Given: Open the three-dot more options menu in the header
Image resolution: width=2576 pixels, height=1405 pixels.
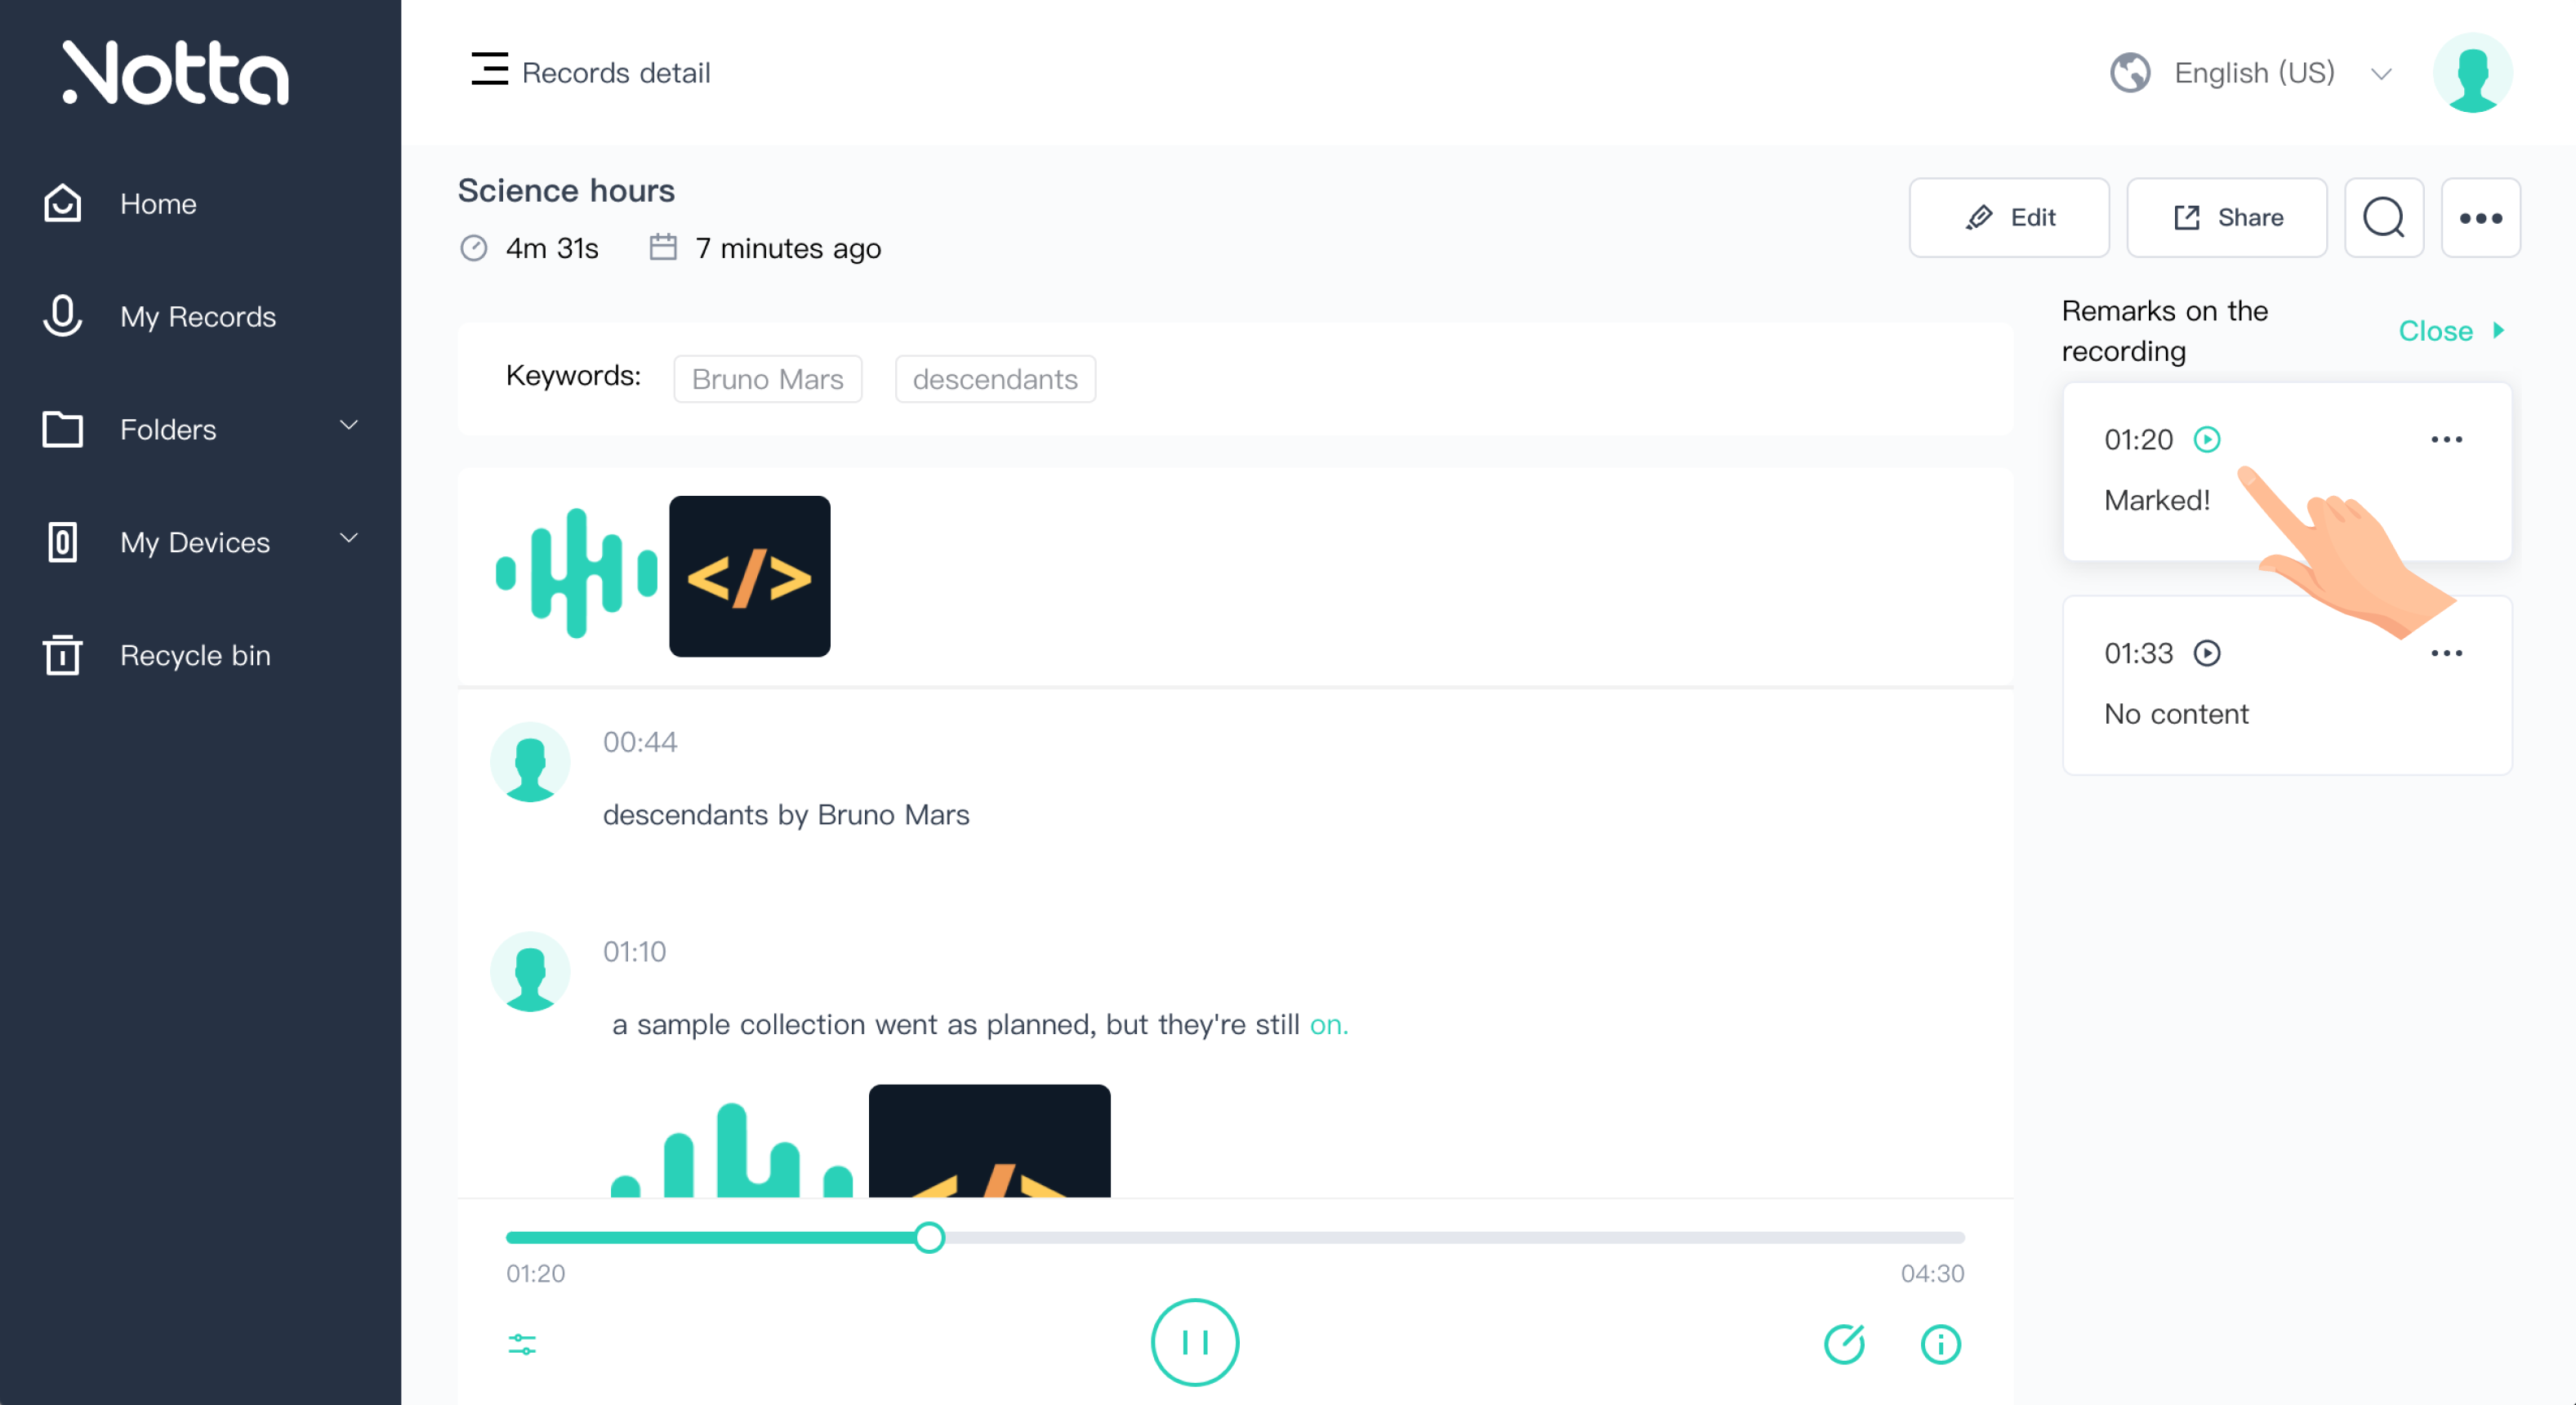Looking at the screenshot, I should click(2480, 217).
